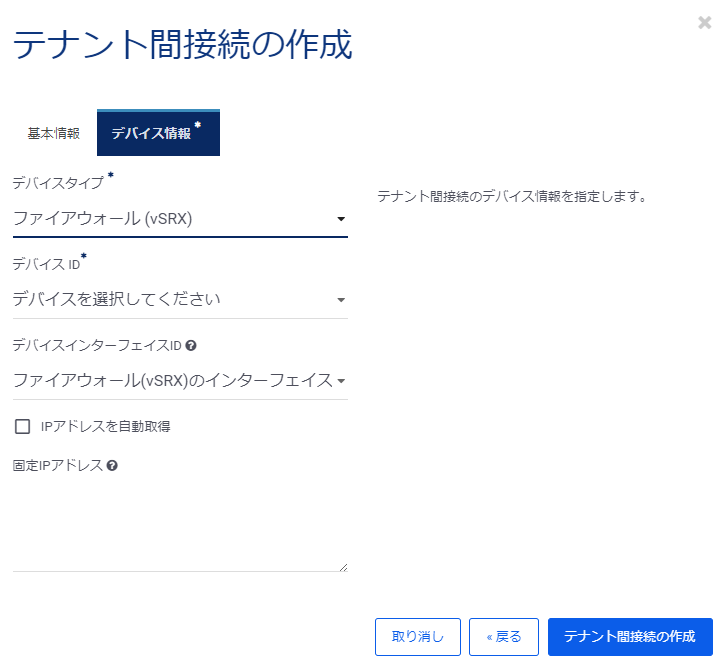Click the caret arrow of デバイス ID

[x=340, y=300]
